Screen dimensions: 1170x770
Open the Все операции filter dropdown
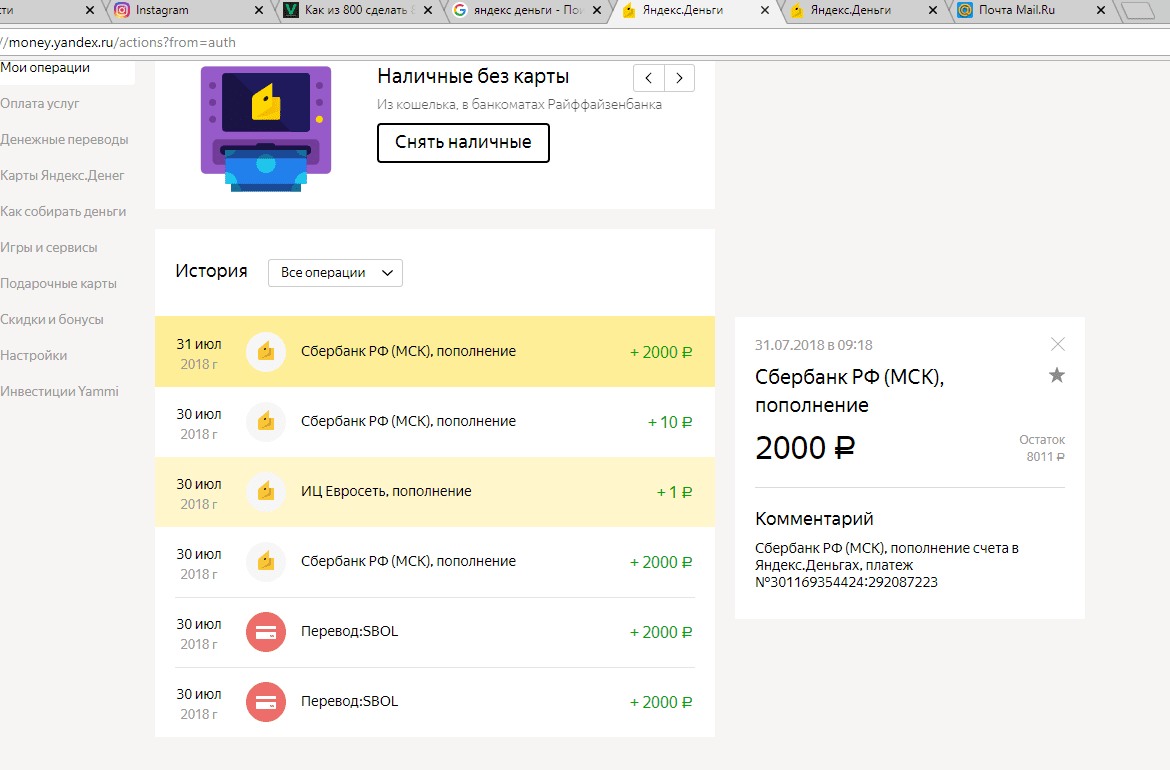pos(335,273)
